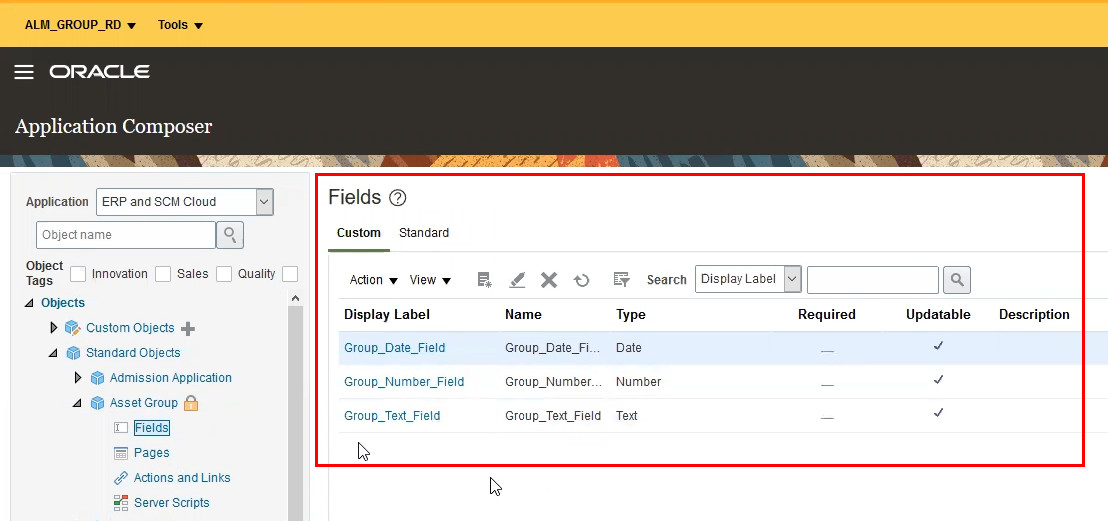Viewport: 1108px width, 521px height.
Task: Click the Admission Application object link
Action: pos(170,378)
